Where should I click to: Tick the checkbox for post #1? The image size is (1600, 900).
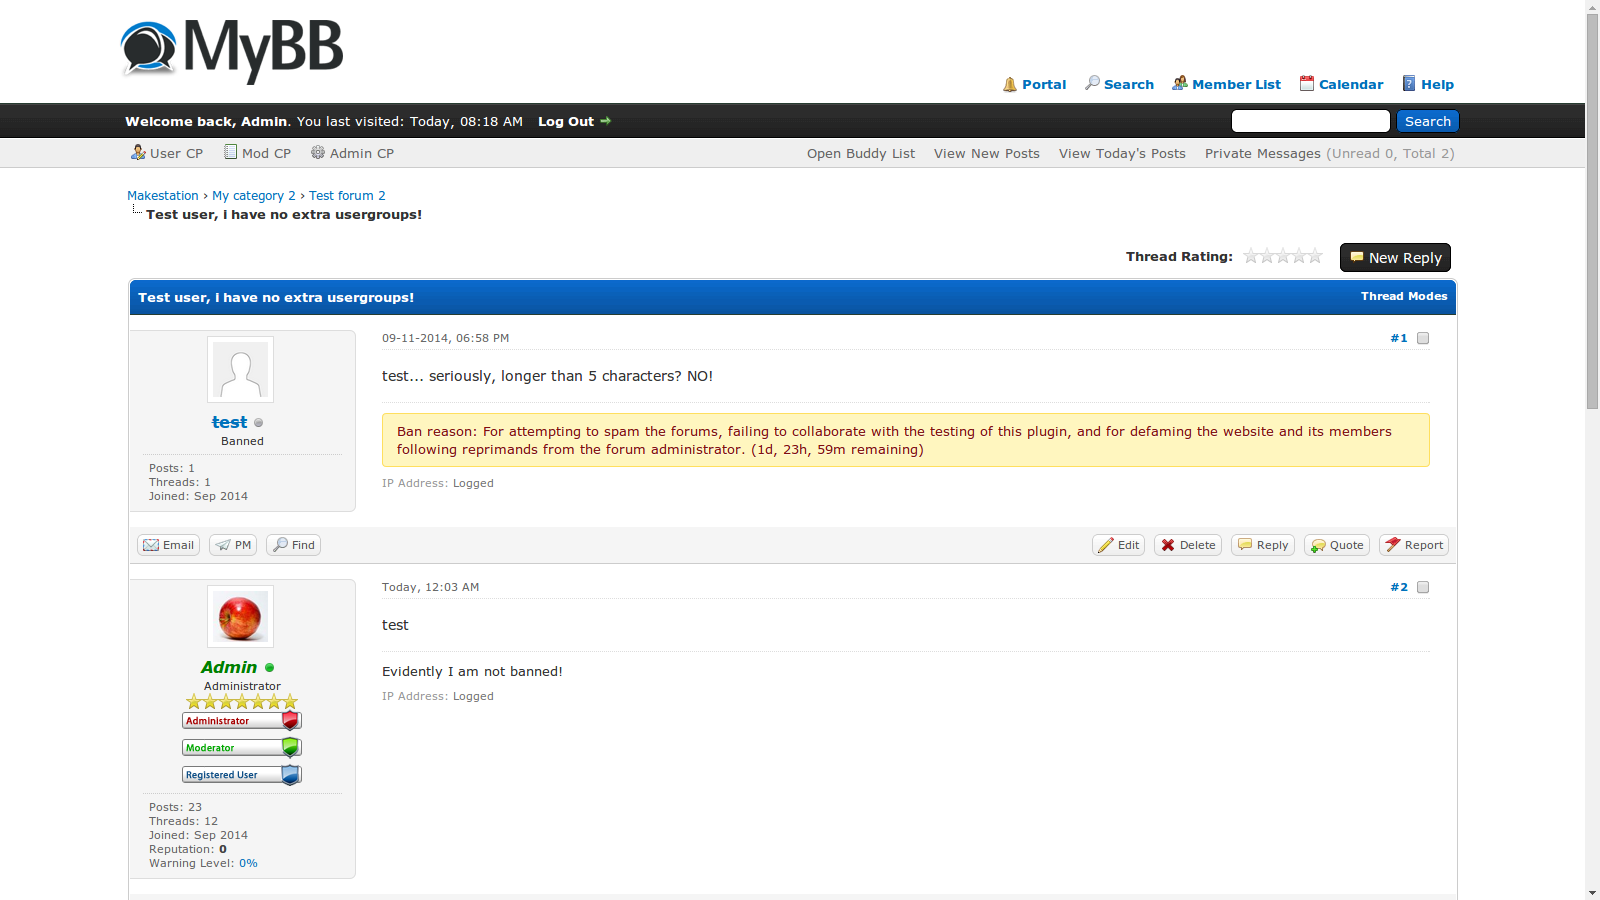[1423, 339]
